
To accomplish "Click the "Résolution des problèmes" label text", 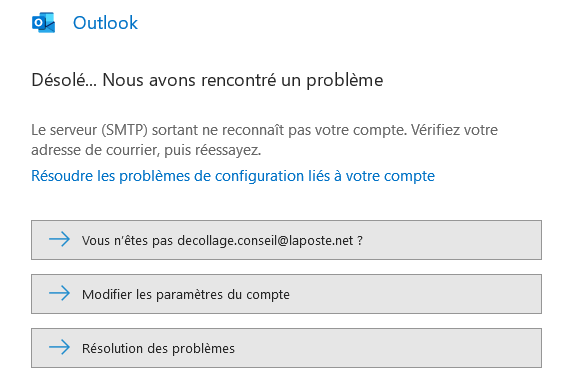I will click(x=158, y=348).
